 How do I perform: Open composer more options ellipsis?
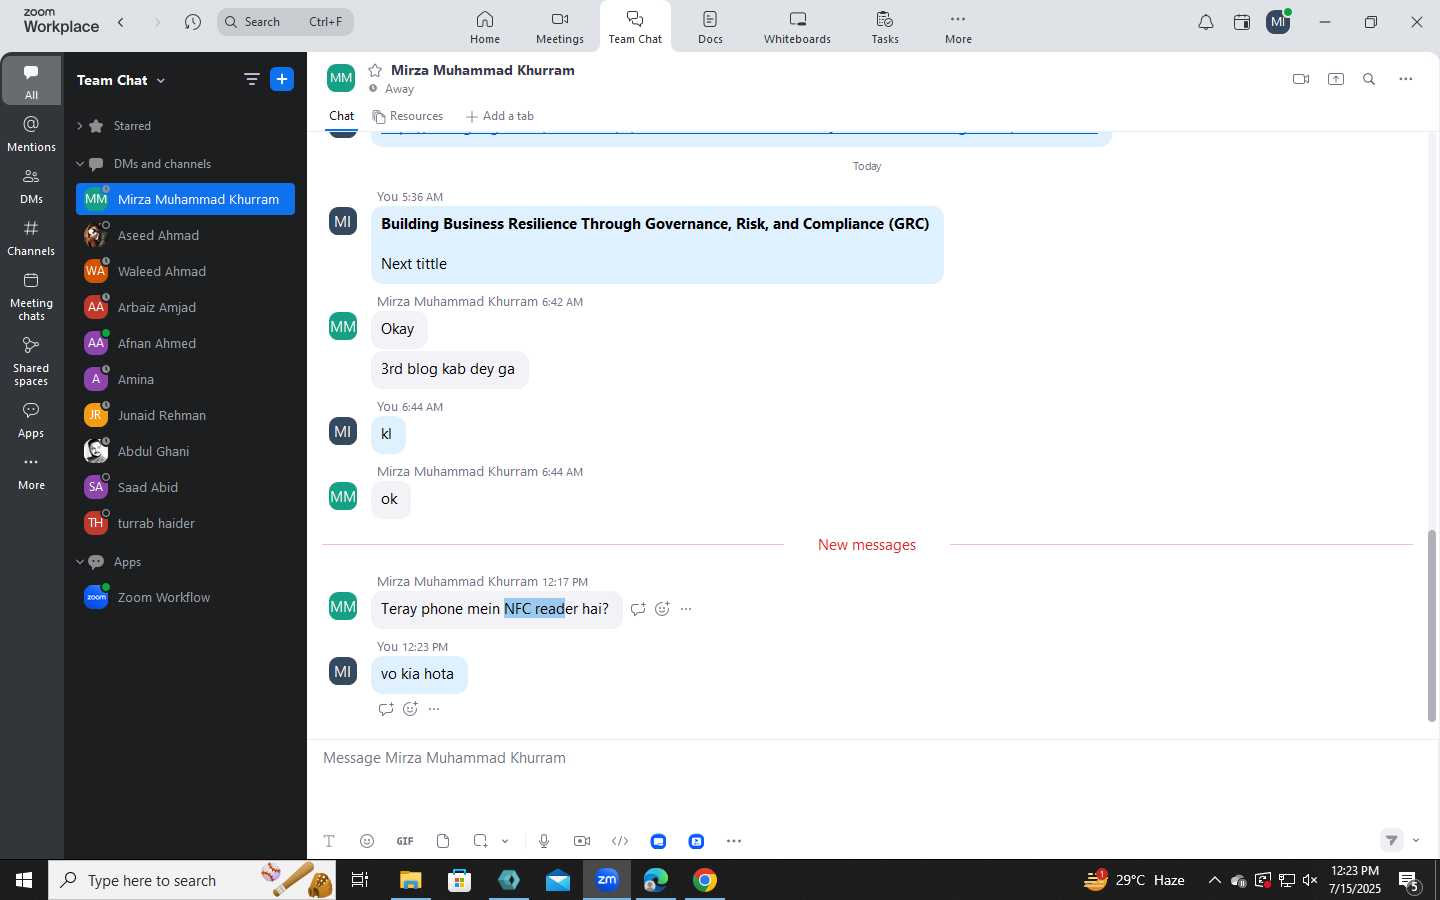734,841
